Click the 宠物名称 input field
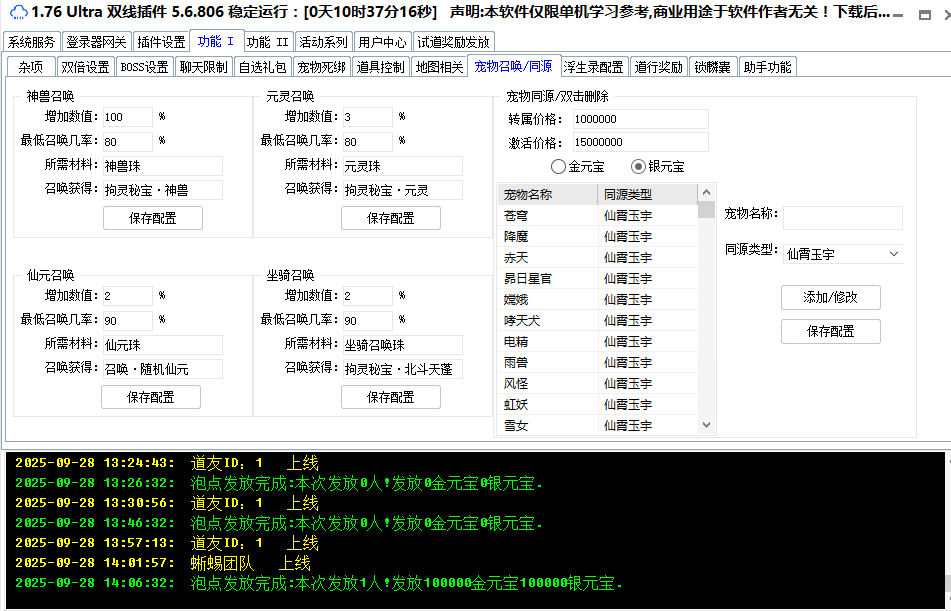 coord(842,217)
